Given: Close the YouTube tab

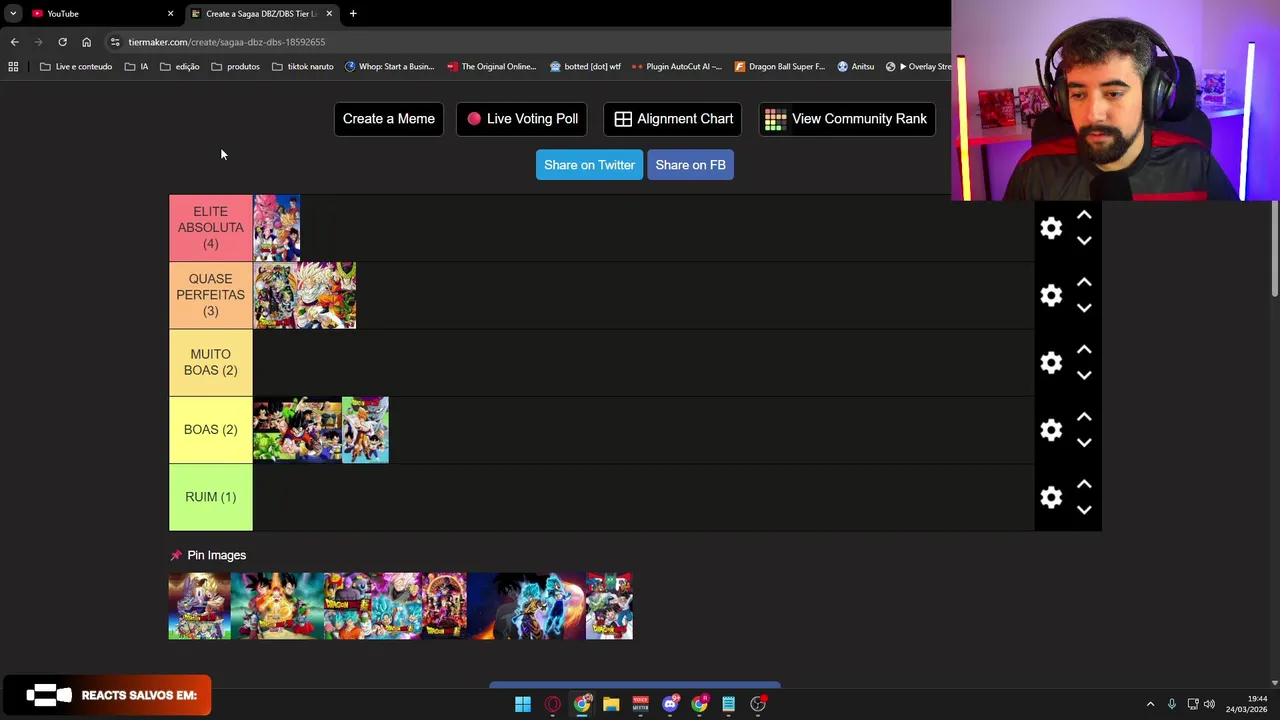Looking at the screenshot, I should (170, 14).
